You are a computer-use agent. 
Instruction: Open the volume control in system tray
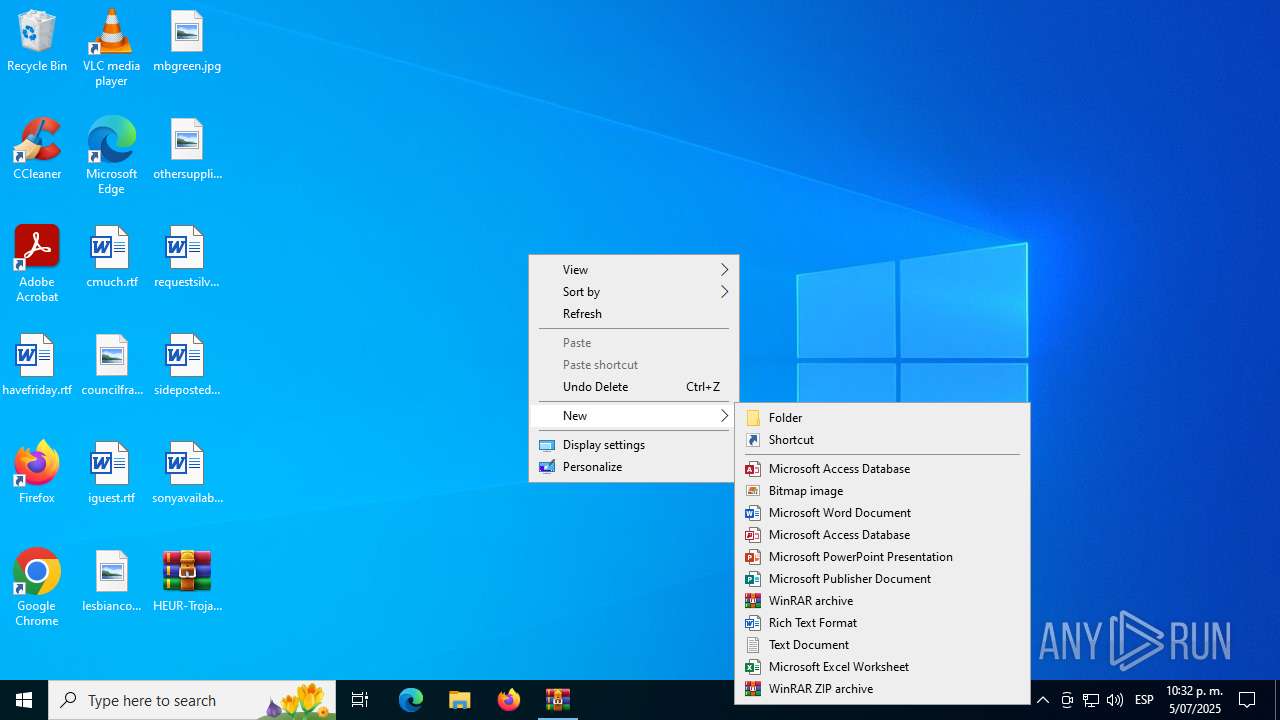click(1115, 700)
